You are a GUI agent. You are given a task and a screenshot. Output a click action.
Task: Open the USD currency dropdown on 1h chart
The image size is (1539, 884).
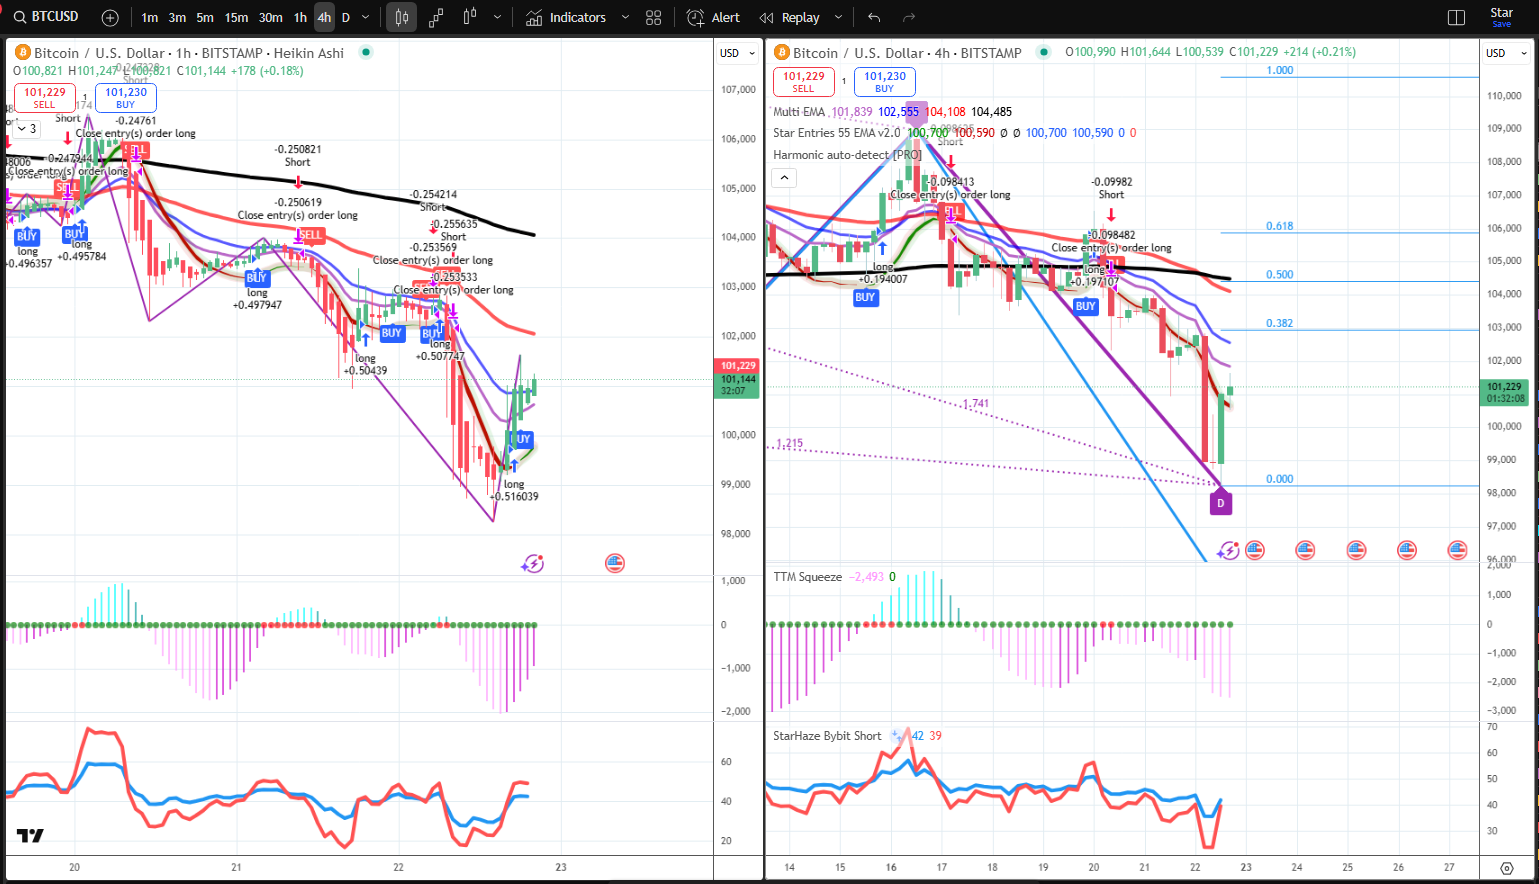coord(738,53)
